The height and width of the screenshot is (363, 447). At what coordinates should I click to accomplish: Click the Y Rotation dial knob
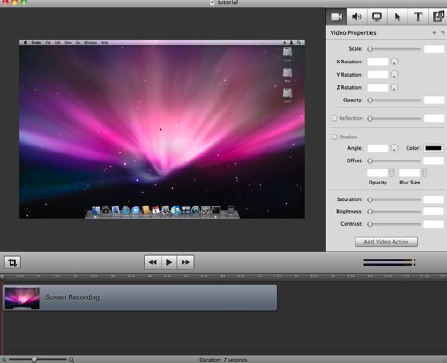click(394, 75)
